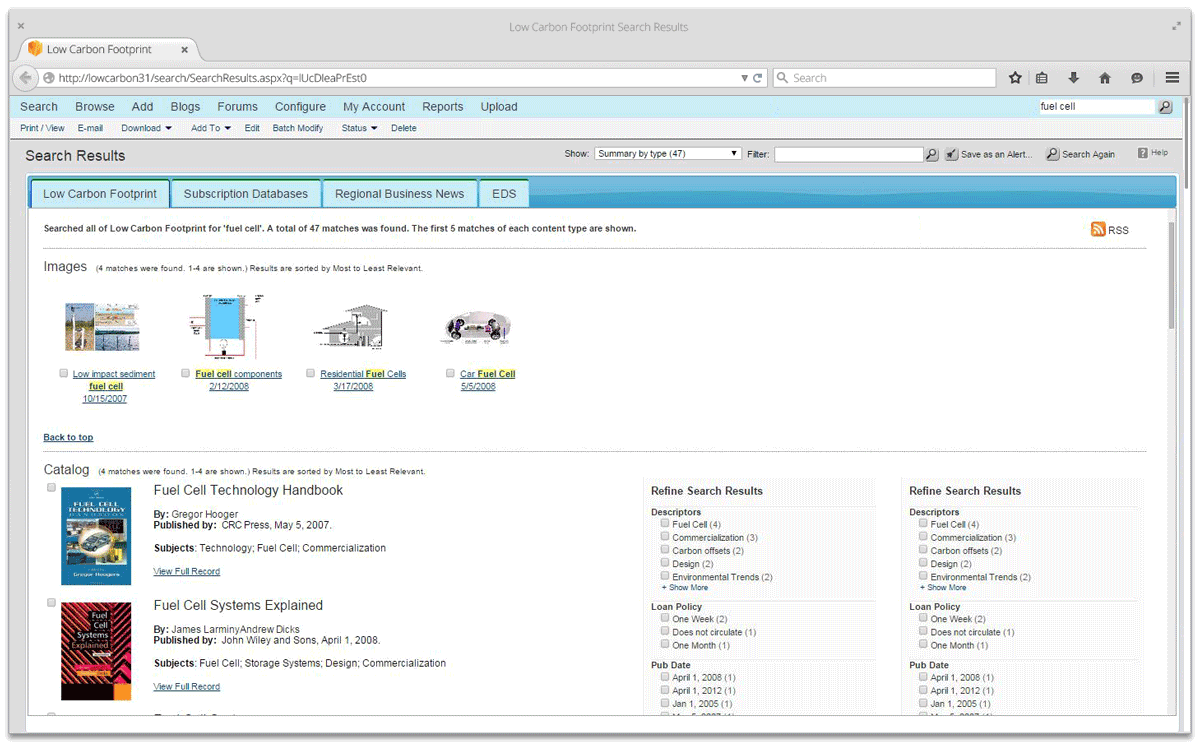
Task: Expand the Download dropdown menu
Action: pyautogui.click(x=146, y=128)
